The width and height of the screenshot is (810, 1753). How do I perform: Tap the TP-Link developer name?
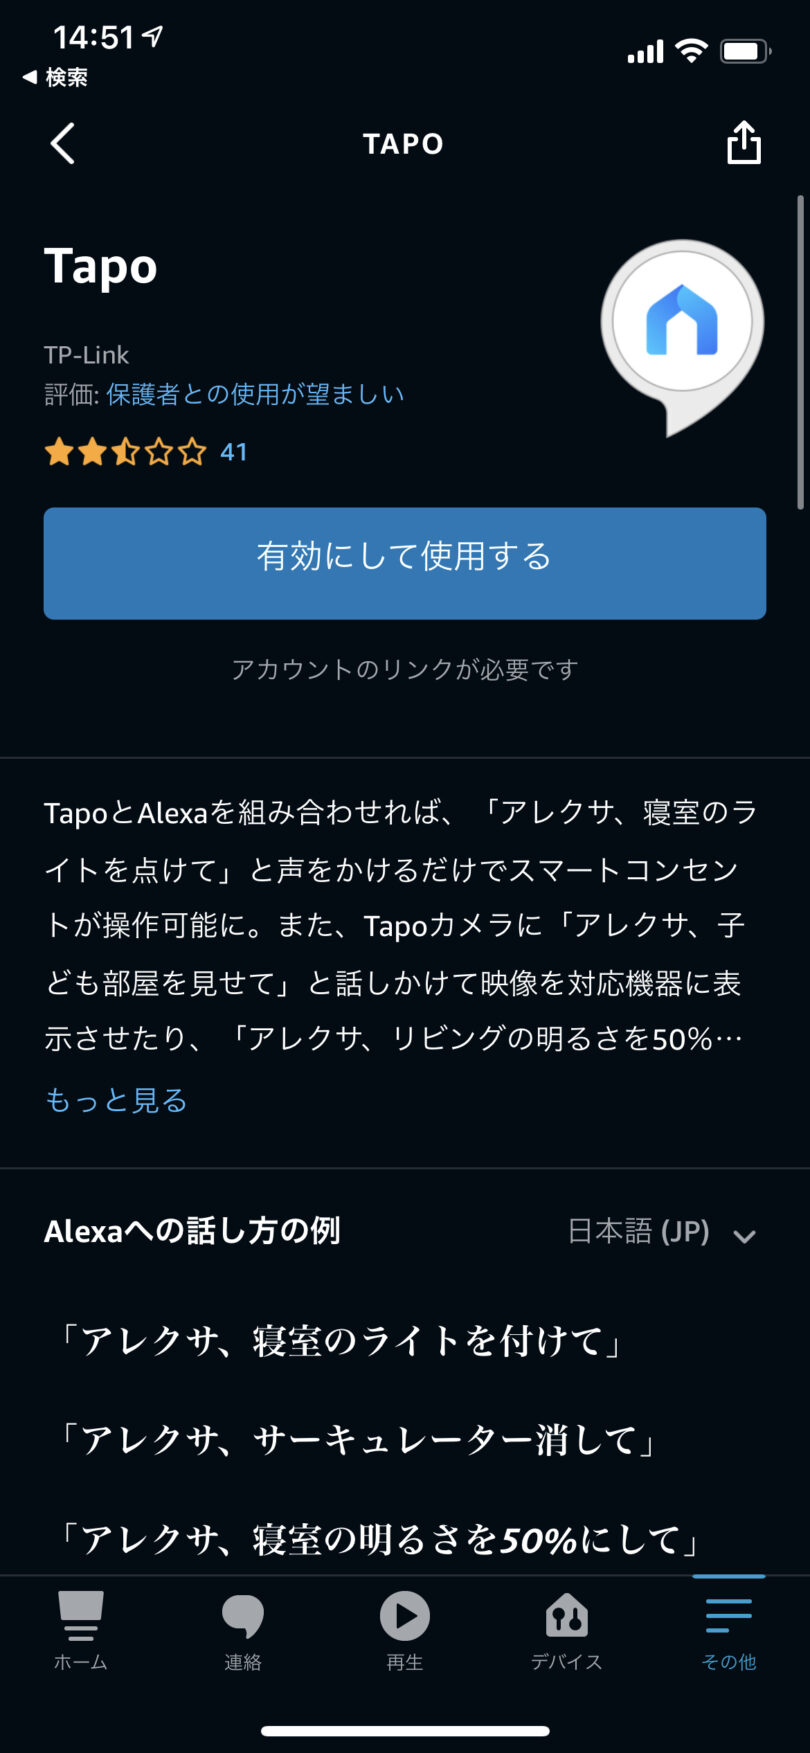pos(86,355)
